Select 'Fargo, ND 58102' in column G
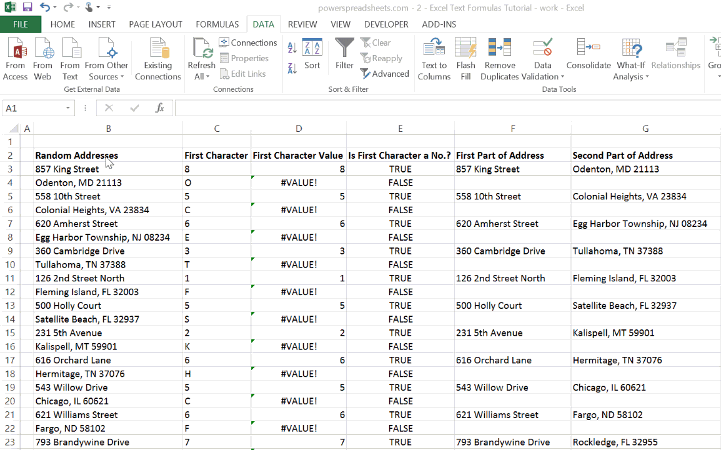 click(645, 415)
